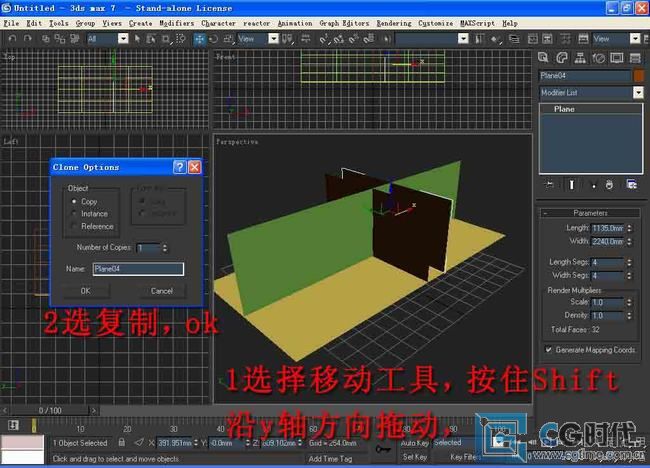This screenshot has height=468, width=650.
Task: Click Configure Modifier Sets icon
Action: click(631, 184)
